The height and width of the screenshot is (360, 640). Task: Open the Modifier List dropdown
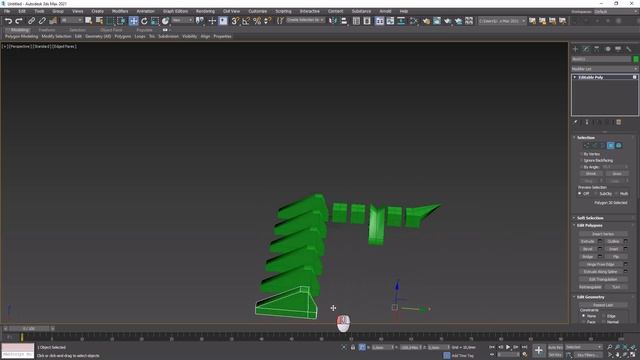coord(604,69)
